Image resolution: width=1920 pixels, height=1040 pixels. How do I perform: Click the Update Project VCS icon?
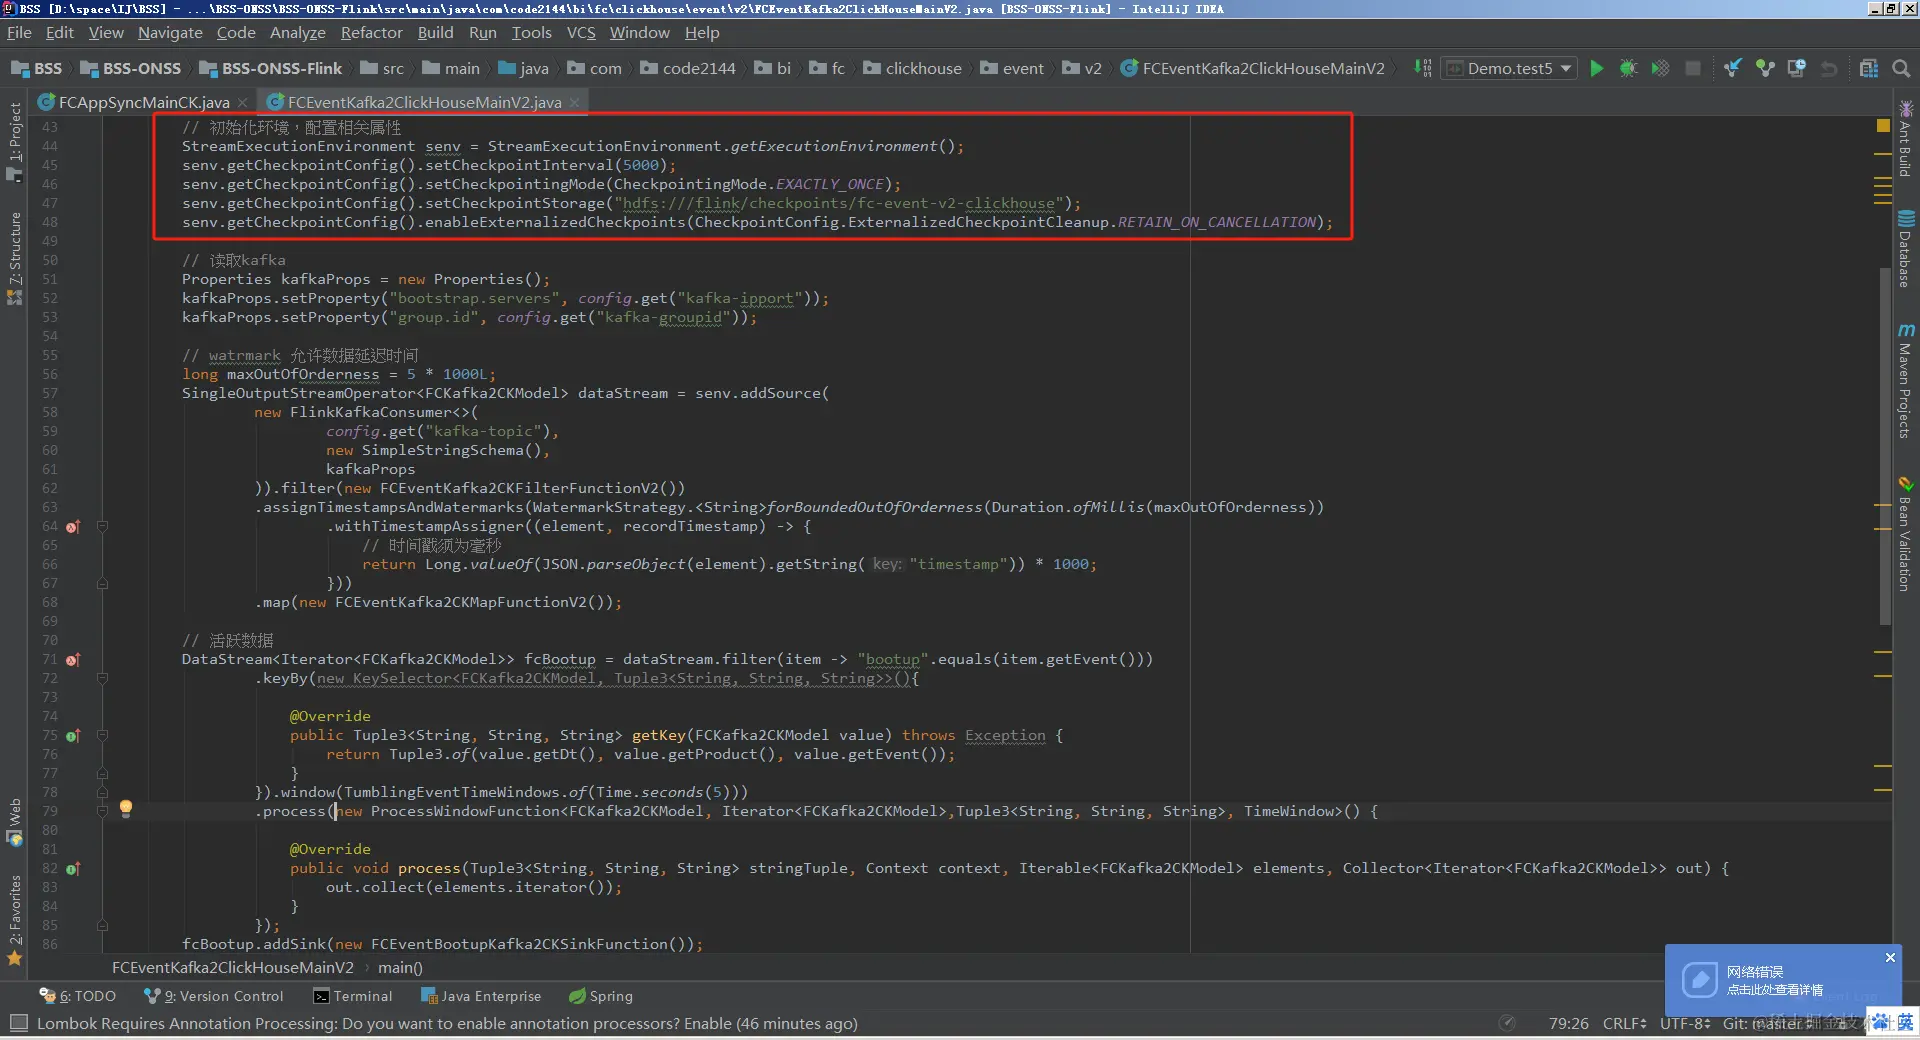click(x=1733, y=68)
